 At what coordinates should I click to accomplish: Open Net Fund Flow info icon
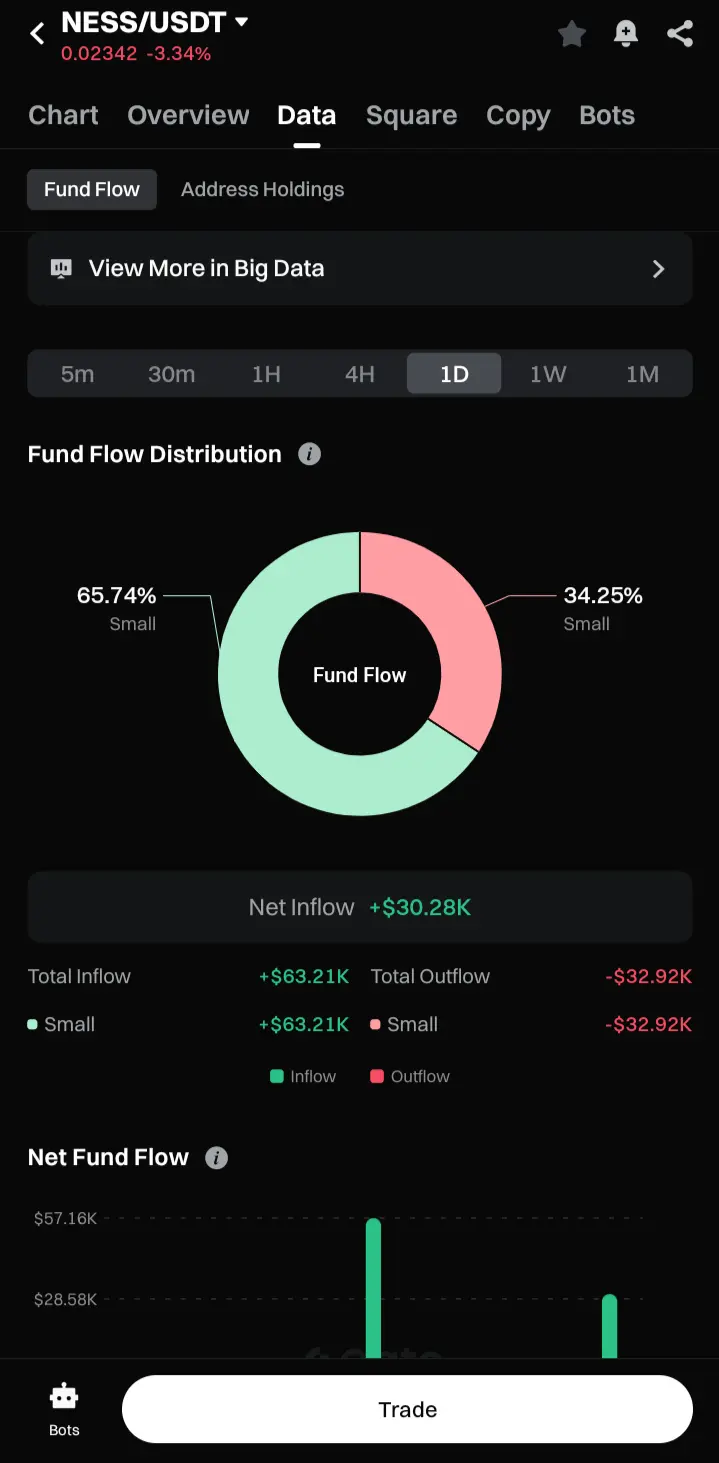pos(216,1158)
